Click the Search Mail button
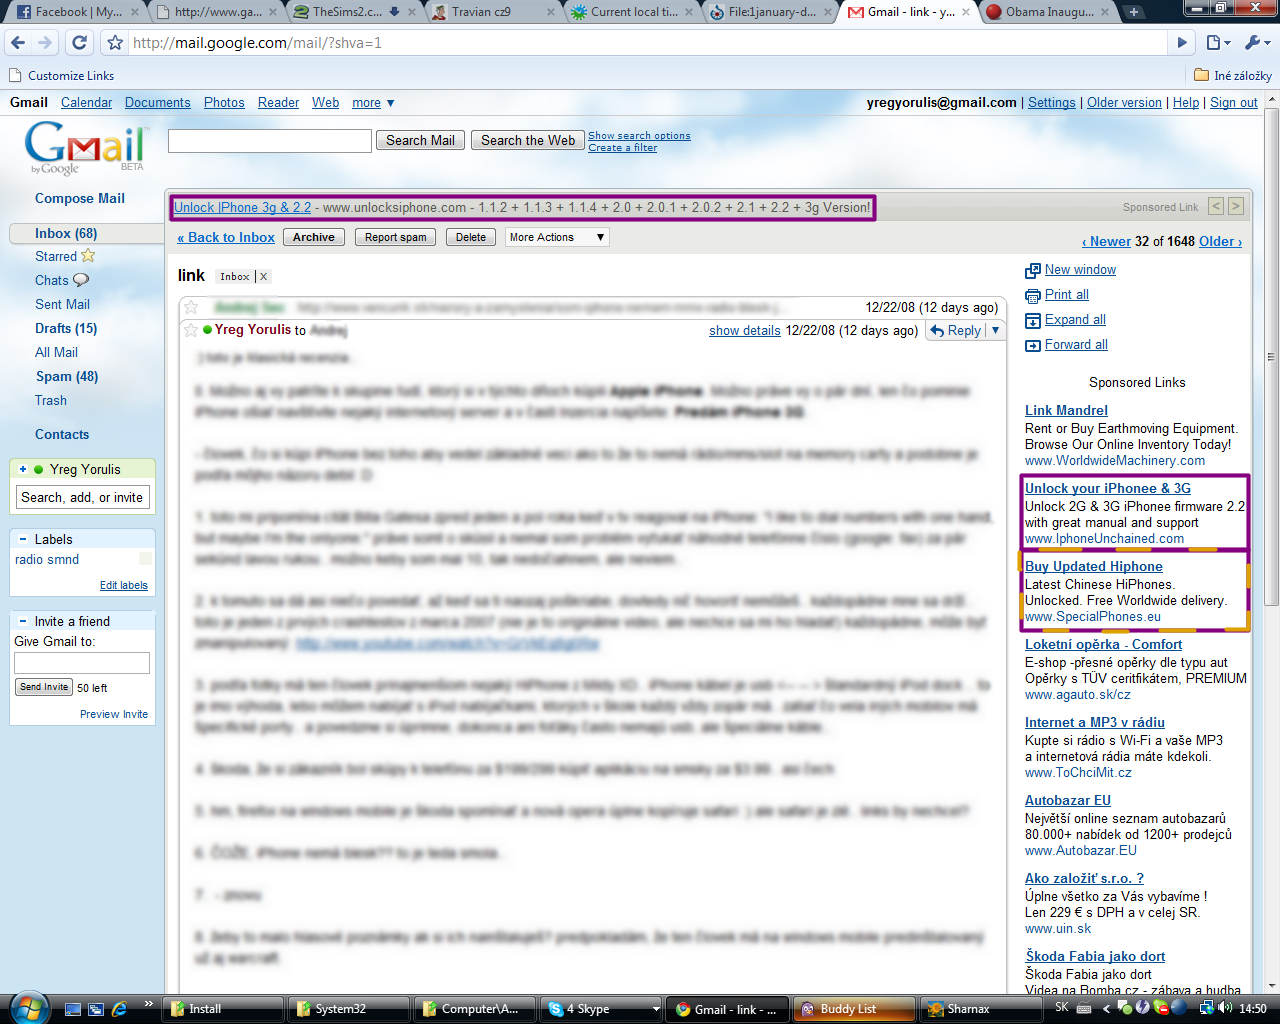 point(420,141)
